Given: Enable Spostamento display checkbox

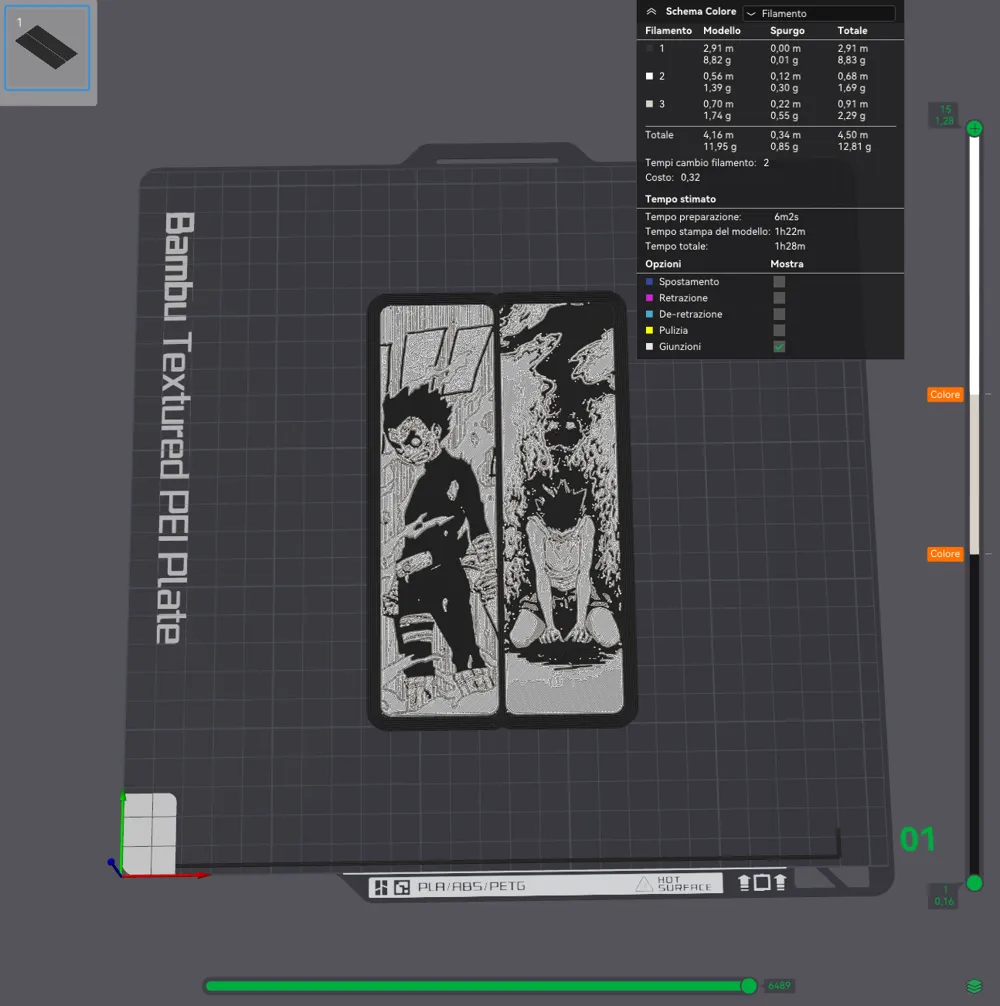Looking at the screenshot, I should (779, 282).
